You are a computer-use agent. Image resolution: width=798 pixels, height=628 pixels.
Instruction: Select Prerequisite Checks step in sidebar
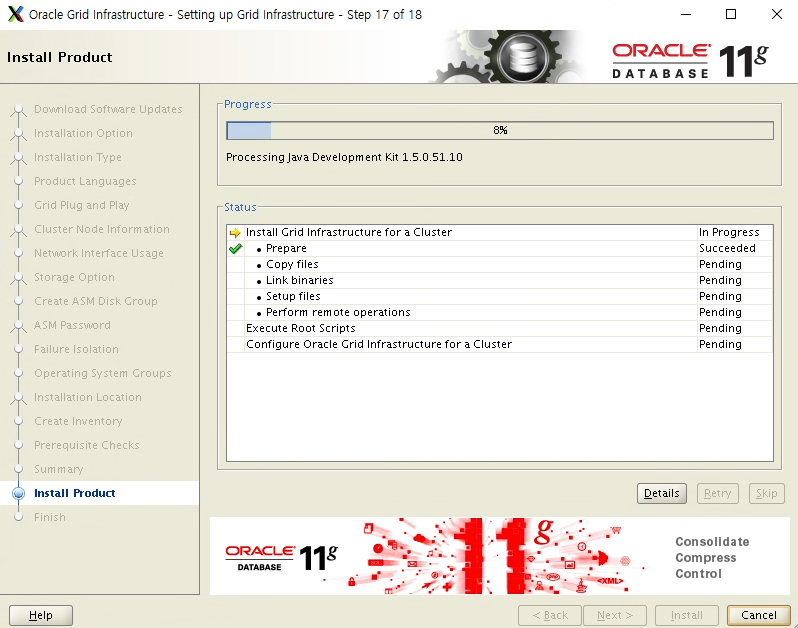point(87,445)
